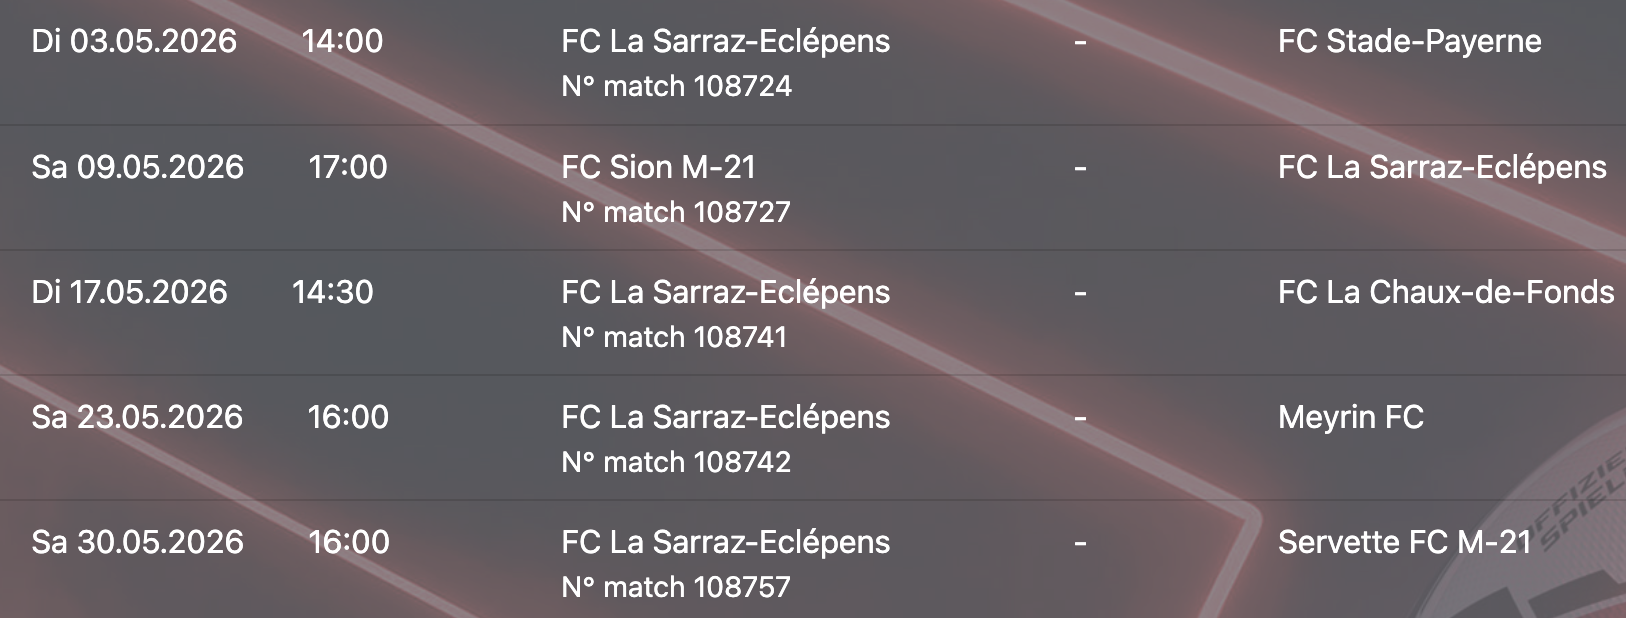1626x618 pixels.
Task: Open the Meyrin FC team link
Action: [1350, 417]
